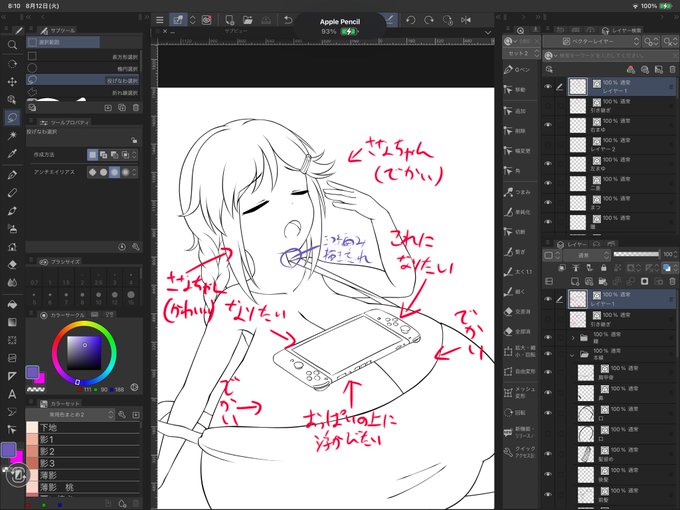Select the Lasso selection tool in toolbar
The image size is (680, 510).
12,117
